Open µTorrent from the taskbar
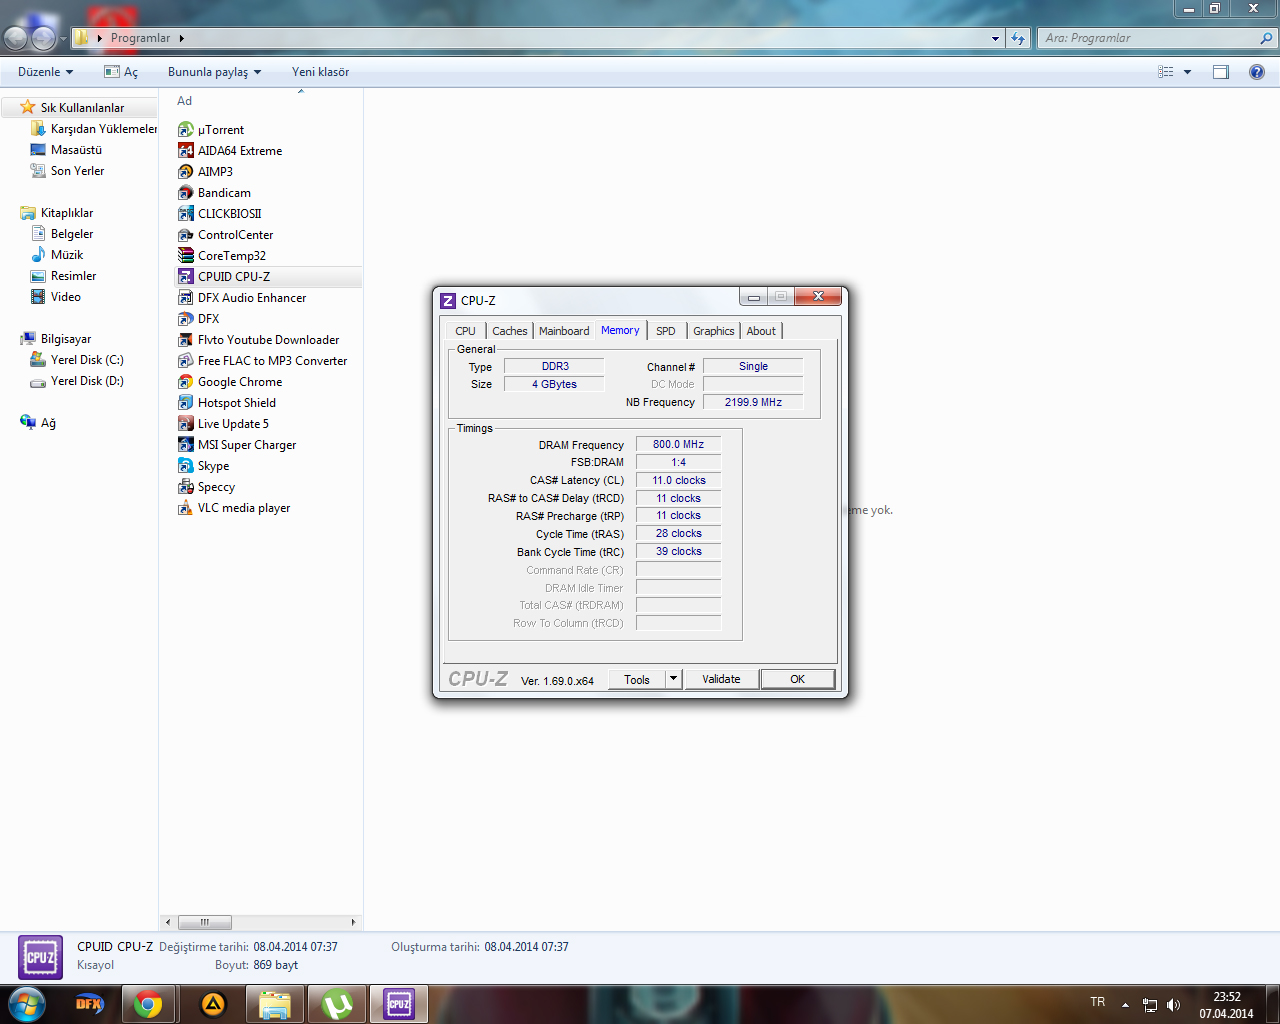1280x1024 pixels. 337,1004
